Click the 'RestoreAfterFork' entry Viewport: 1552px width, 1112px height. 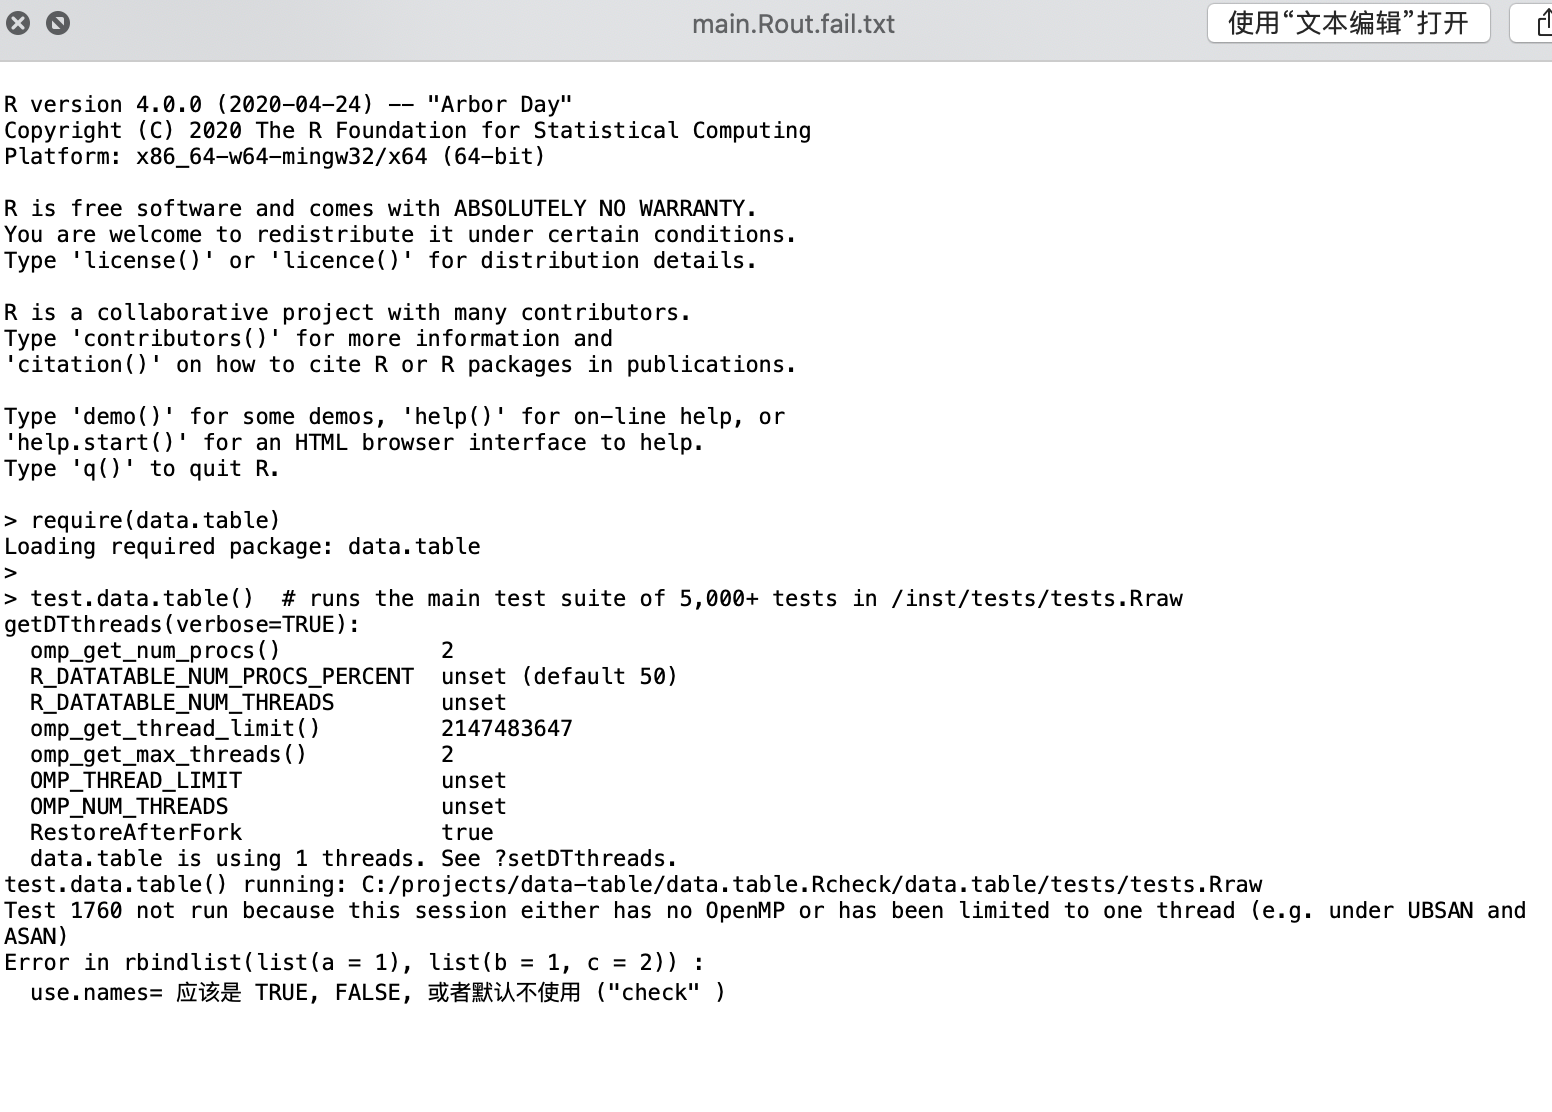(x=136, y=832)
